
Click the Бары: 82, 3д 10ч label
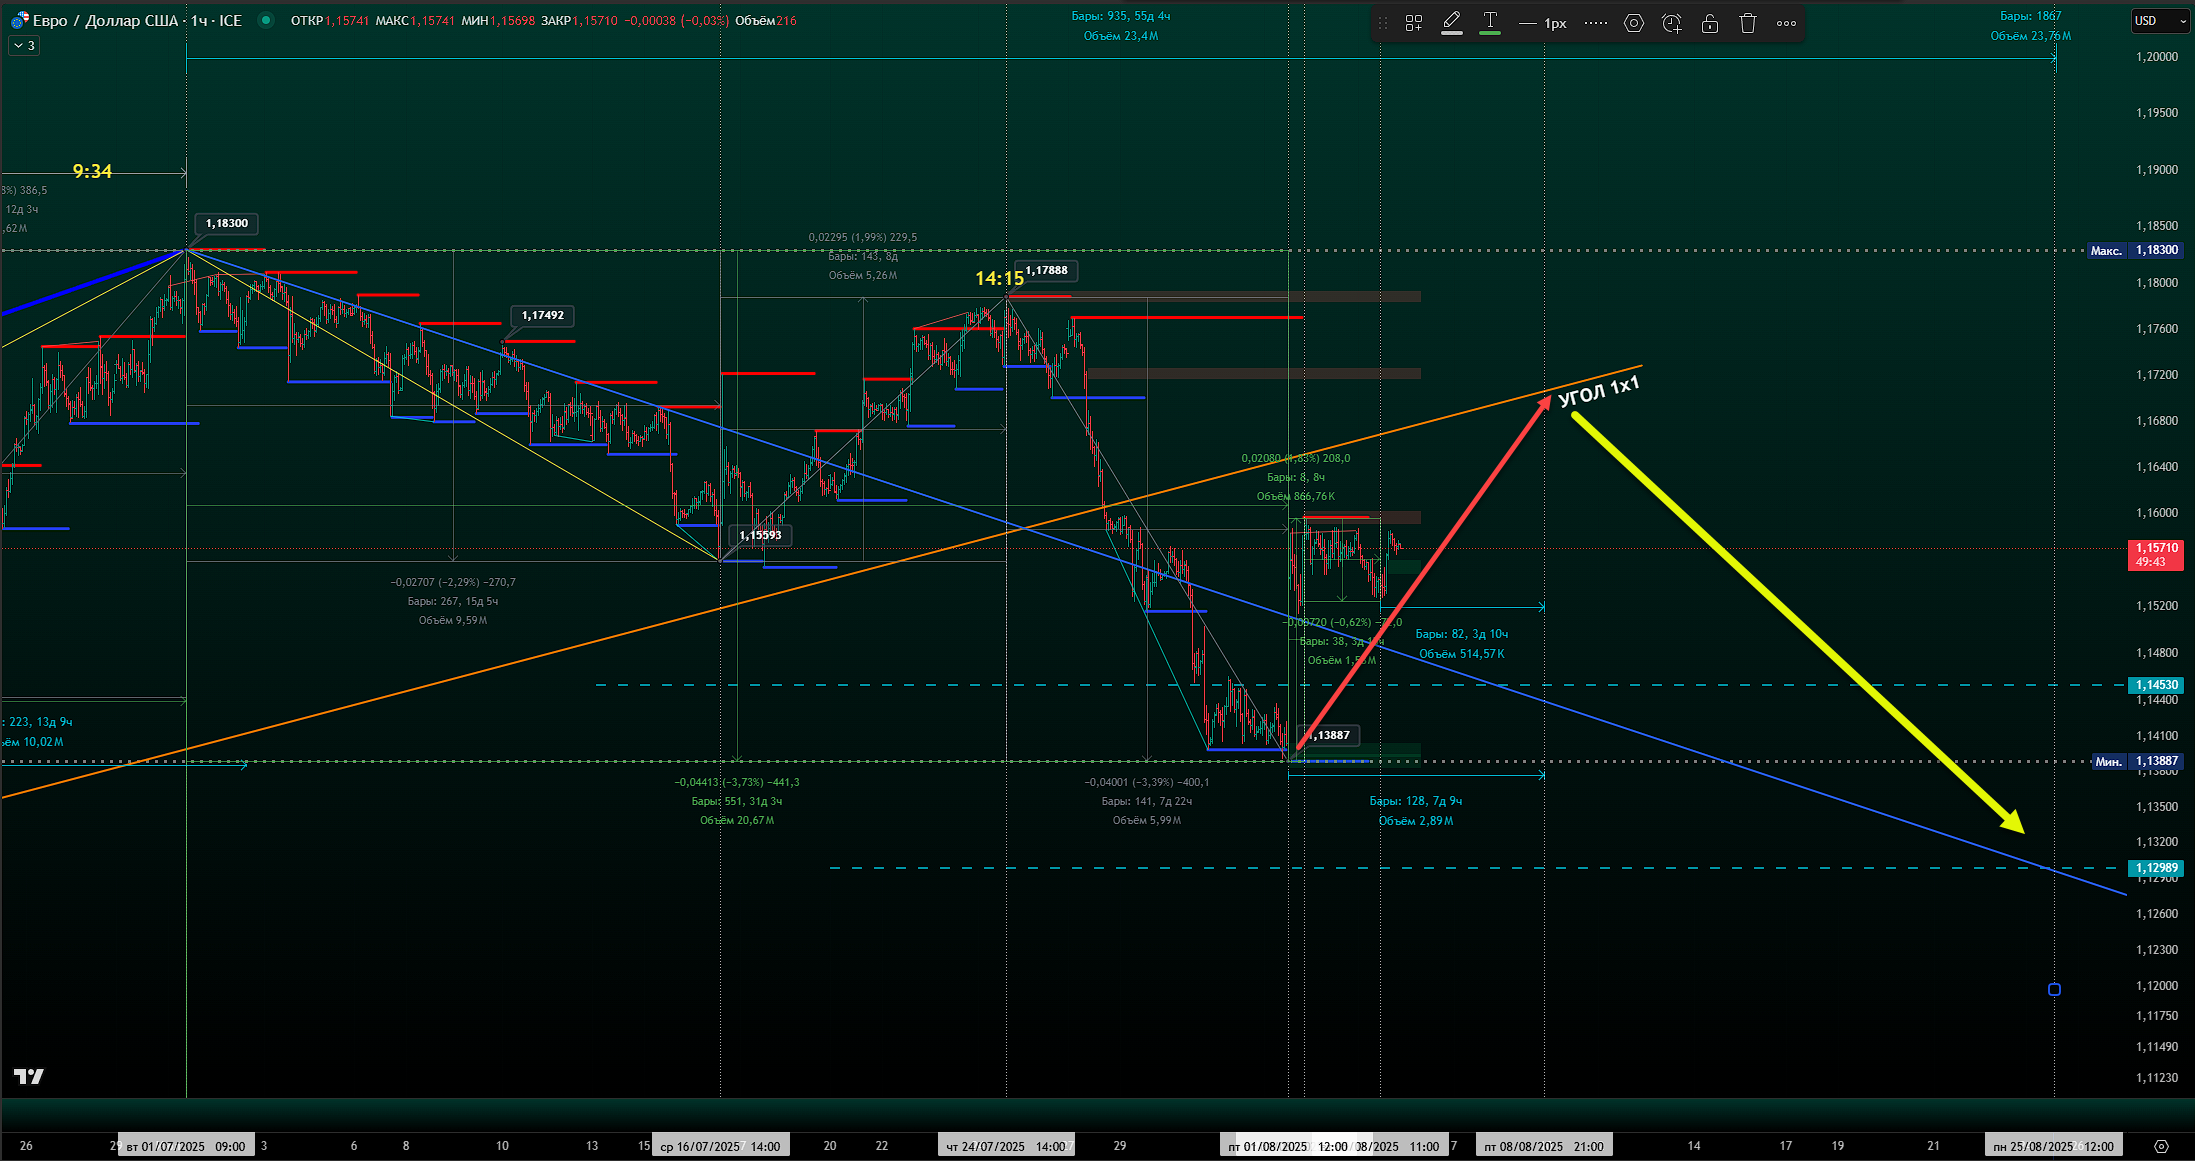point(1461,634)
